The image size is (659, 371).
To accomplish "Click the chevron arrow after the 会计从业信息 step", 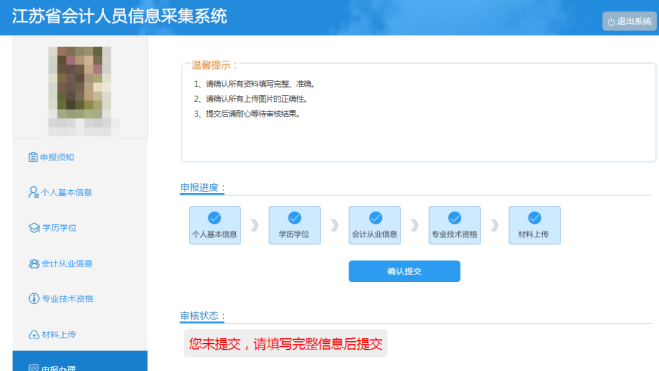I will (415, 225).
